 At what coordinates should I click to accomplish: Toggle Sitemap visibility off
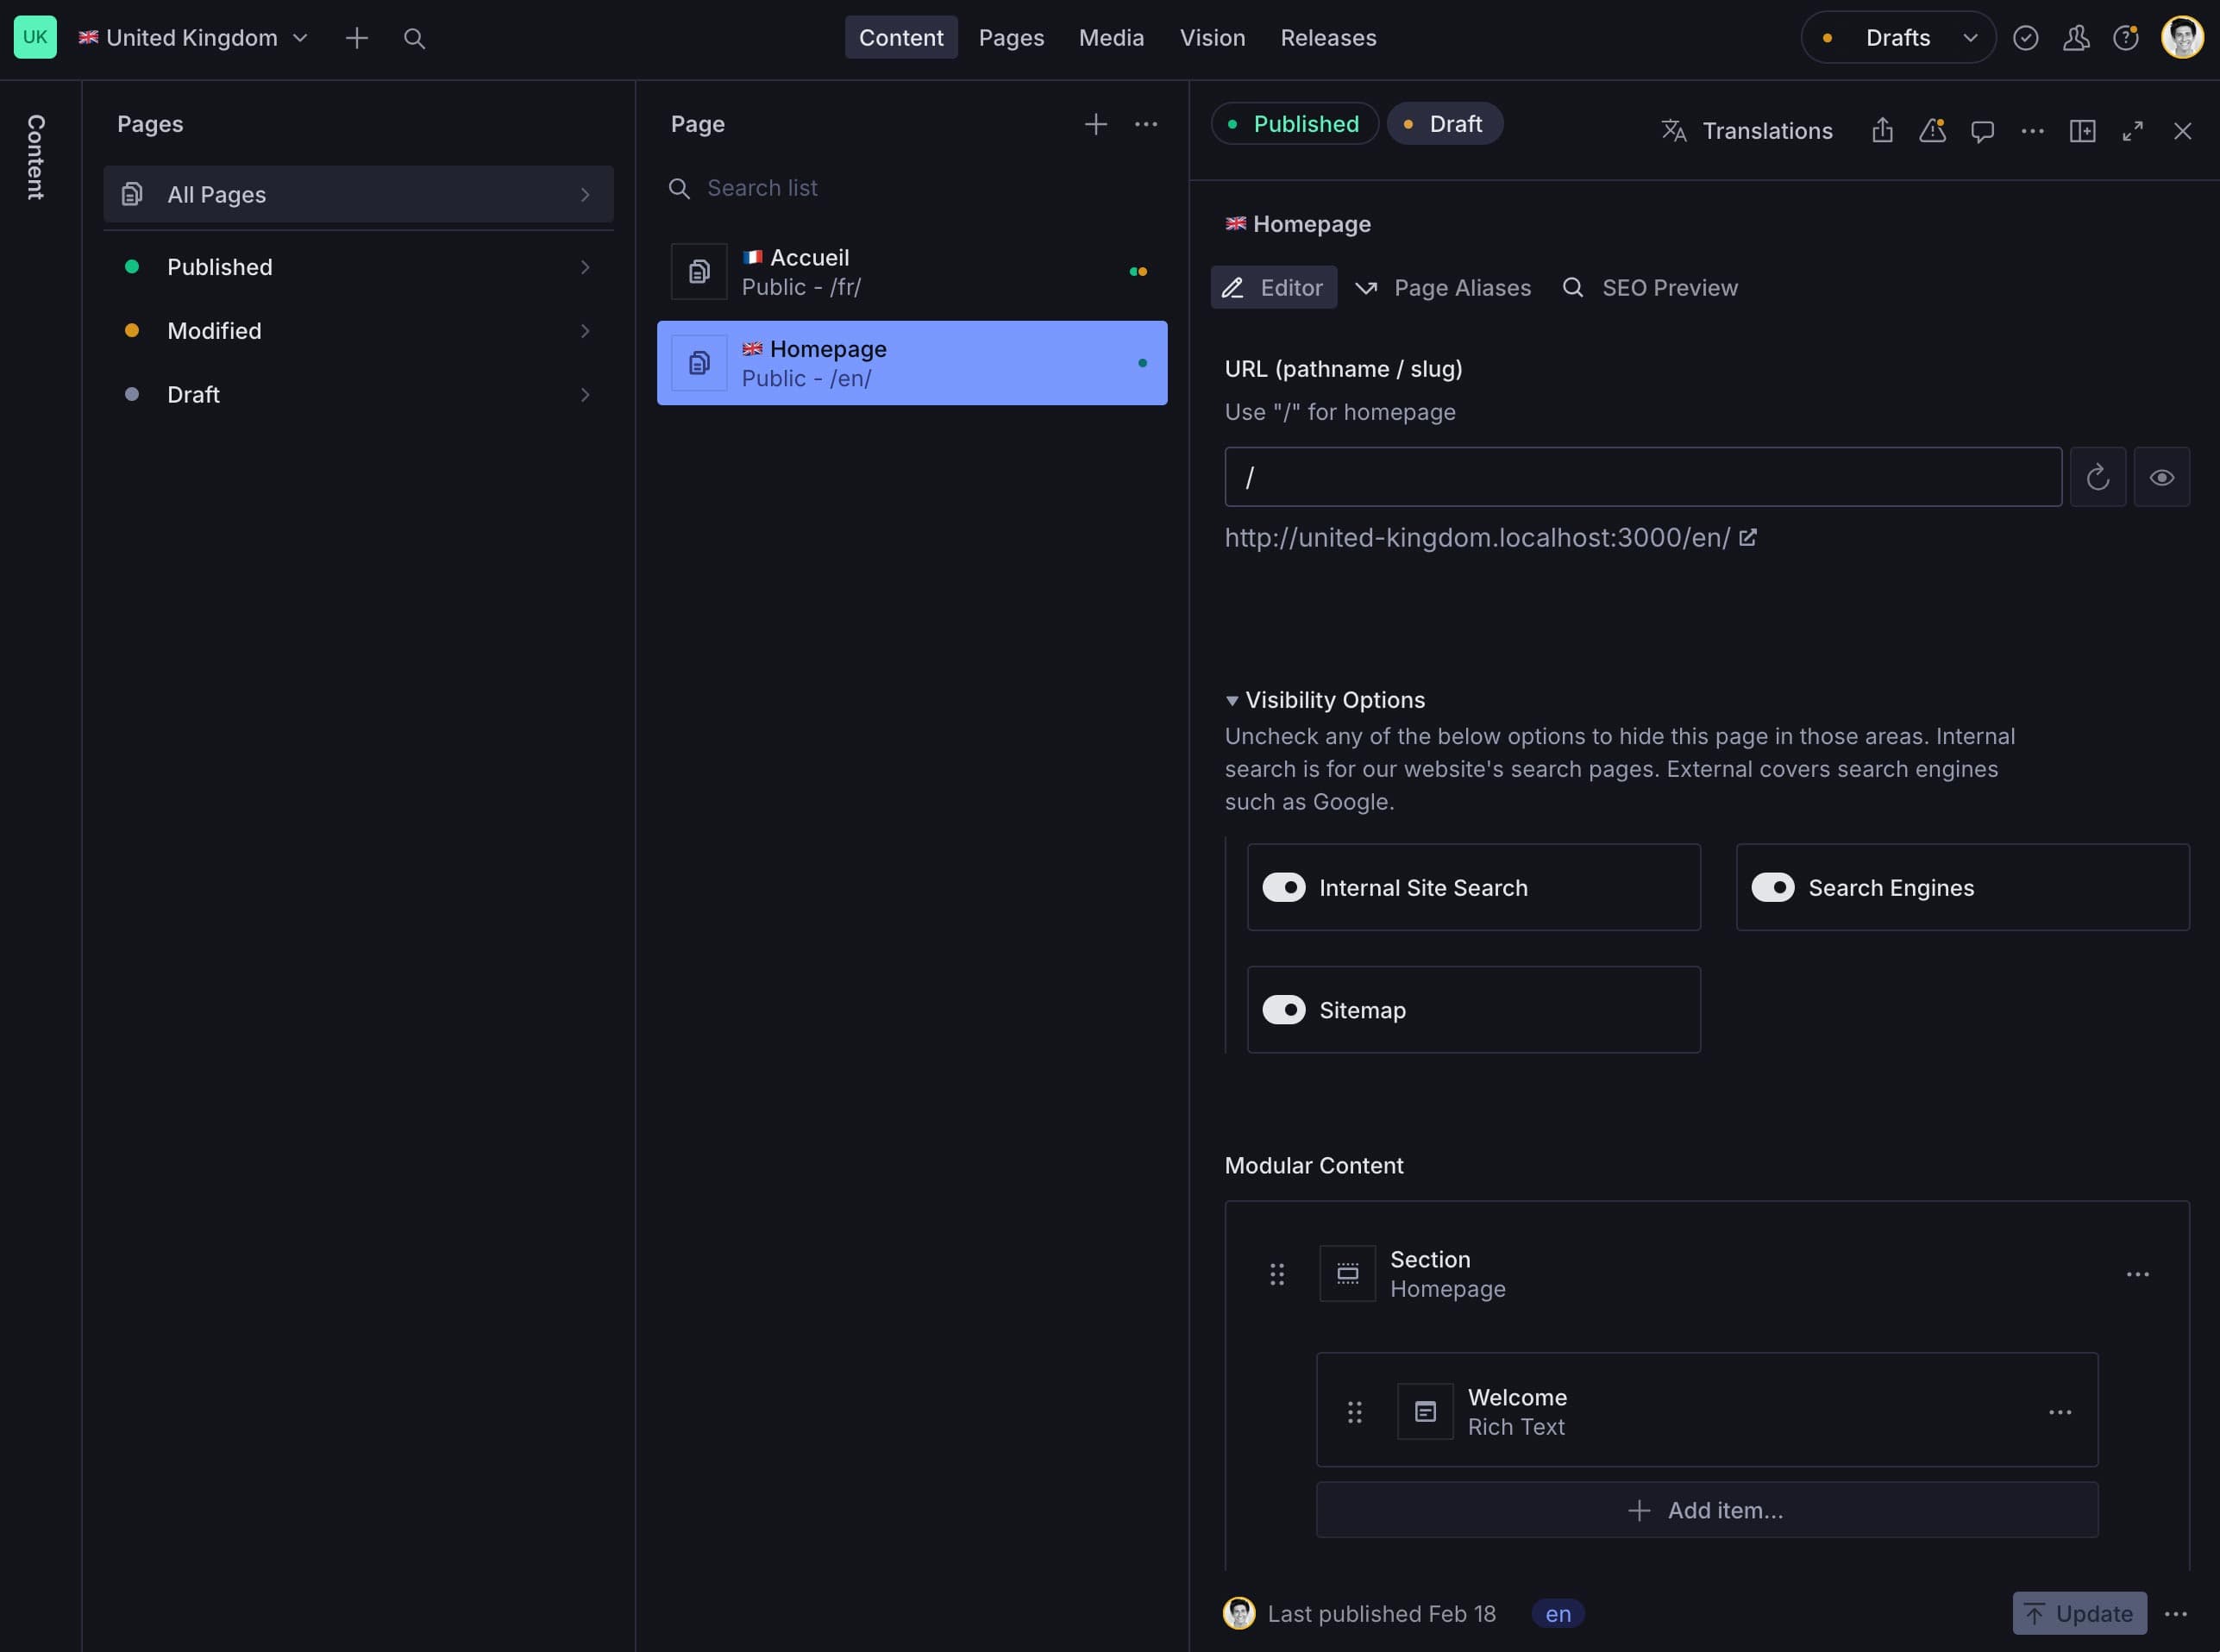tap(1287, 1009)
